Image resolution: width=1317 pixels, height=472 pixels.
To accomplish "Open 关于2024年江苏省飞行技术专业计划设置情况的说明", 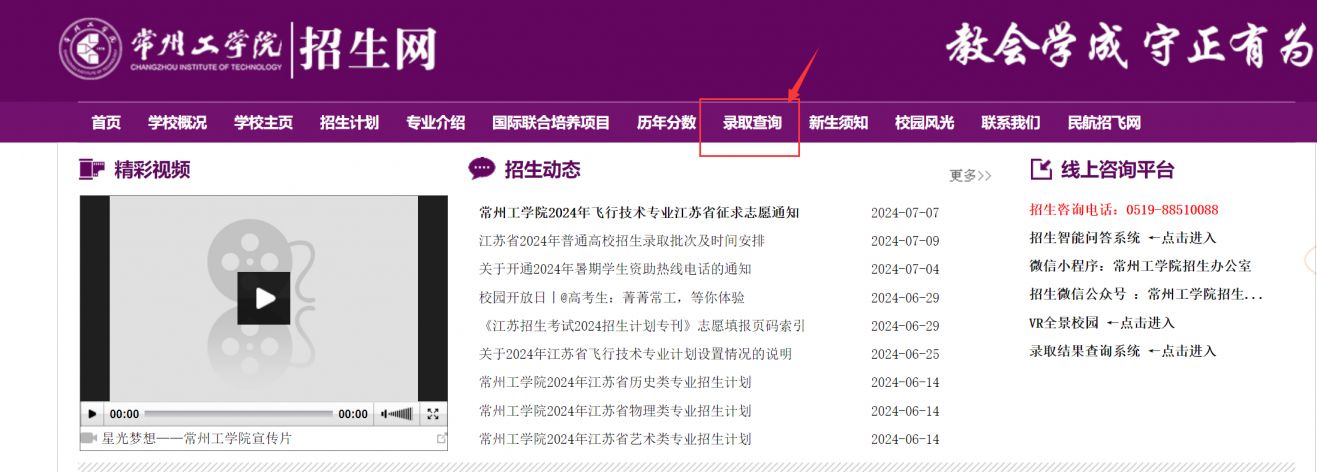I will [x=635, y=354].
